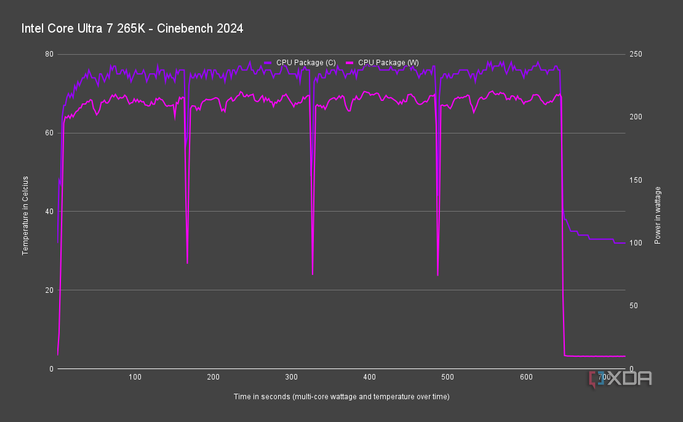The width and height of the screenshot is (683, 422).
Task: Click the left axis value 60
Action: (49, 133)
